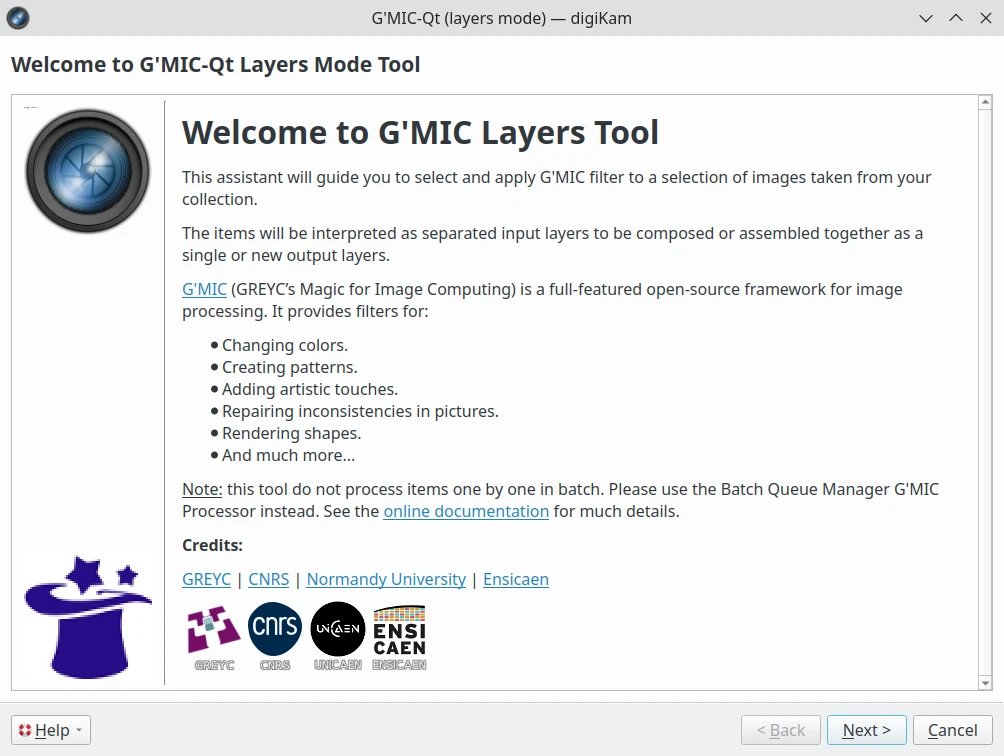Click the scrollbar down arrow

[x=985, y=682]
